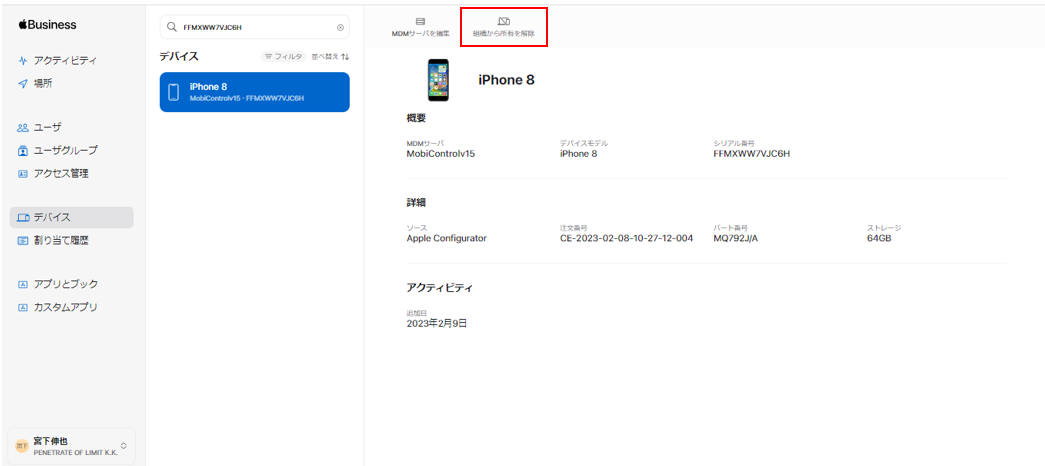Clear the serial number search field

click(x=340, y=27)
